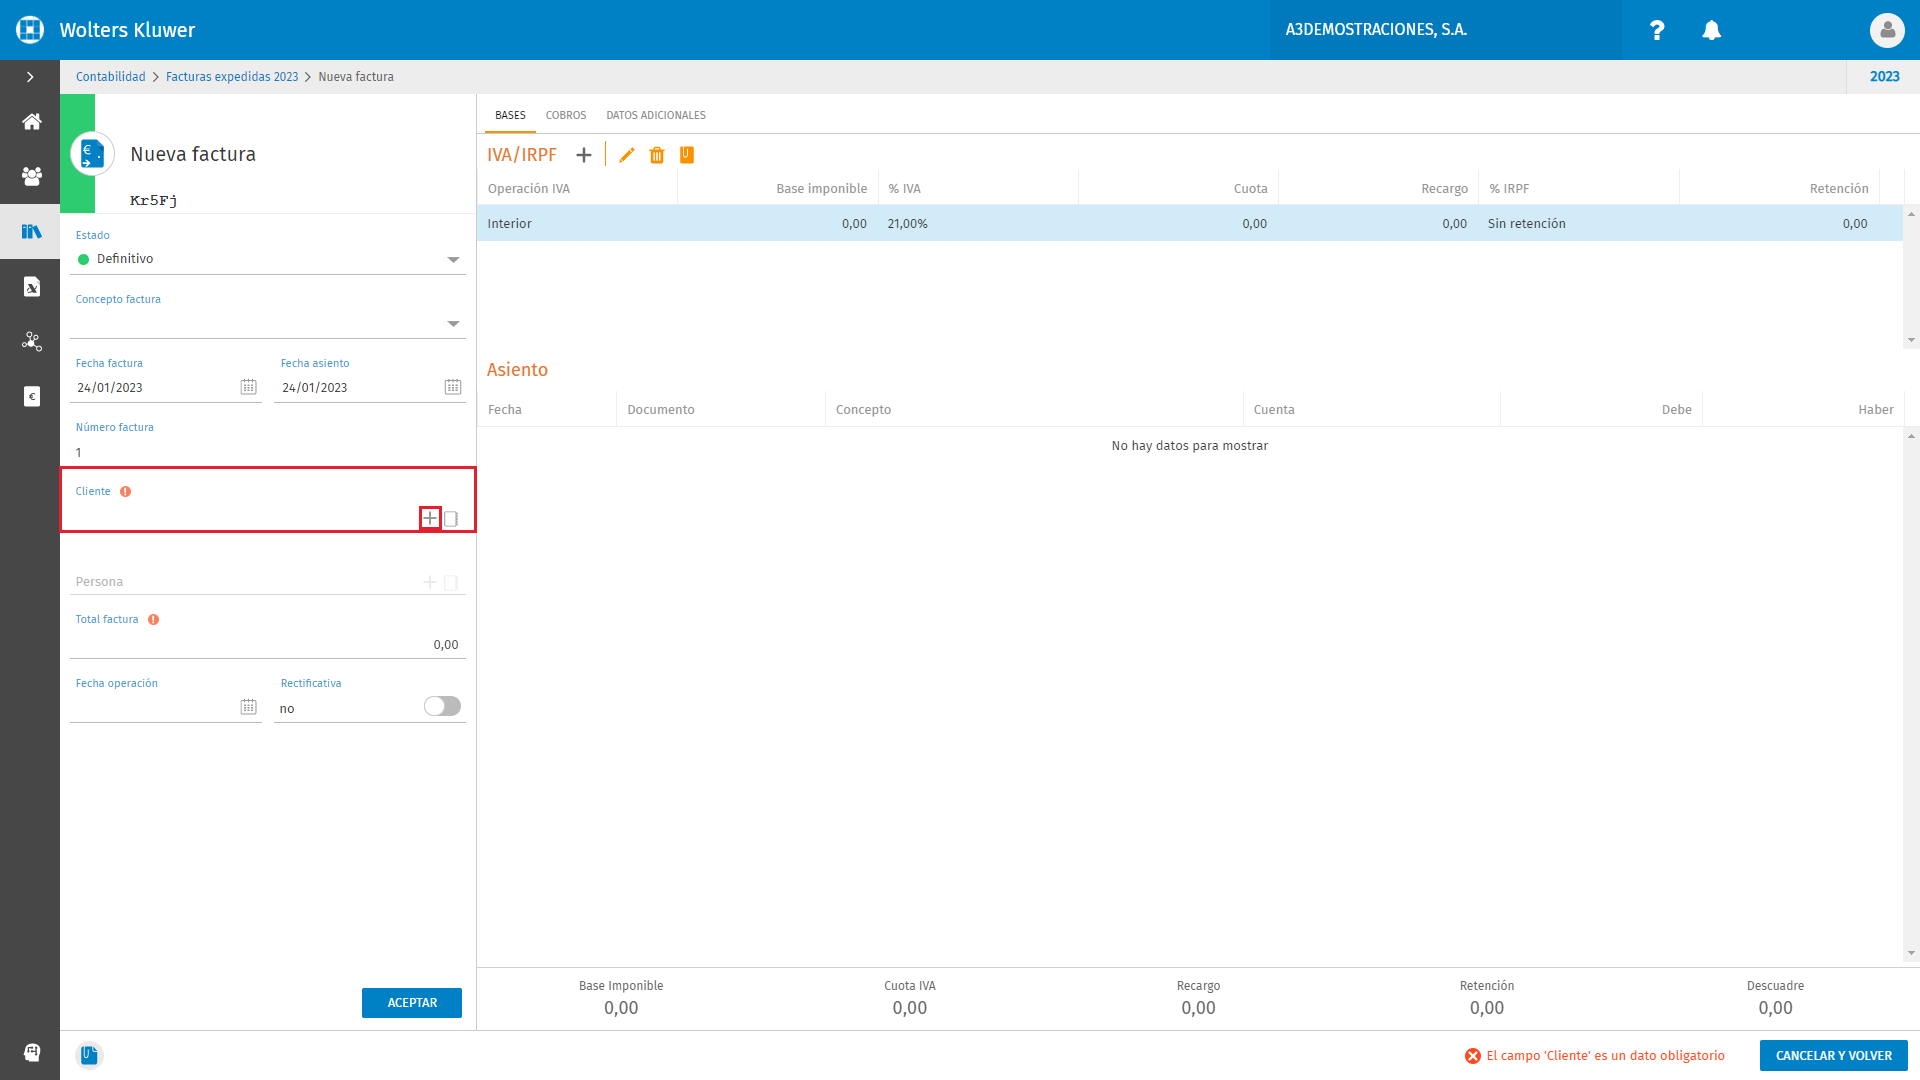1920x1080 pixels.
Task: Click the attachment clip icon in the footer
Action: click(90, 1055)
